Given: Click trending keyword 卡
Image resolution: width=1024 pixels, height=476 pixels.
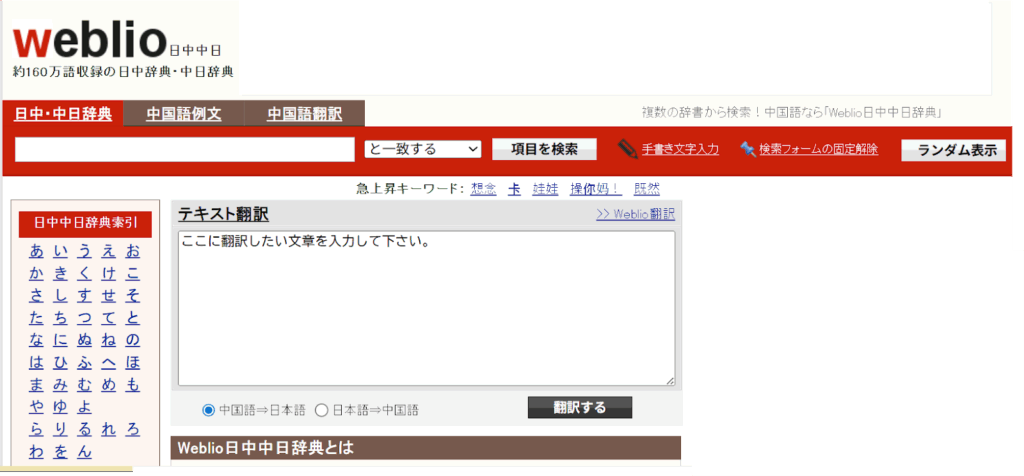Looking at the screenshot, I should [515, 189].
